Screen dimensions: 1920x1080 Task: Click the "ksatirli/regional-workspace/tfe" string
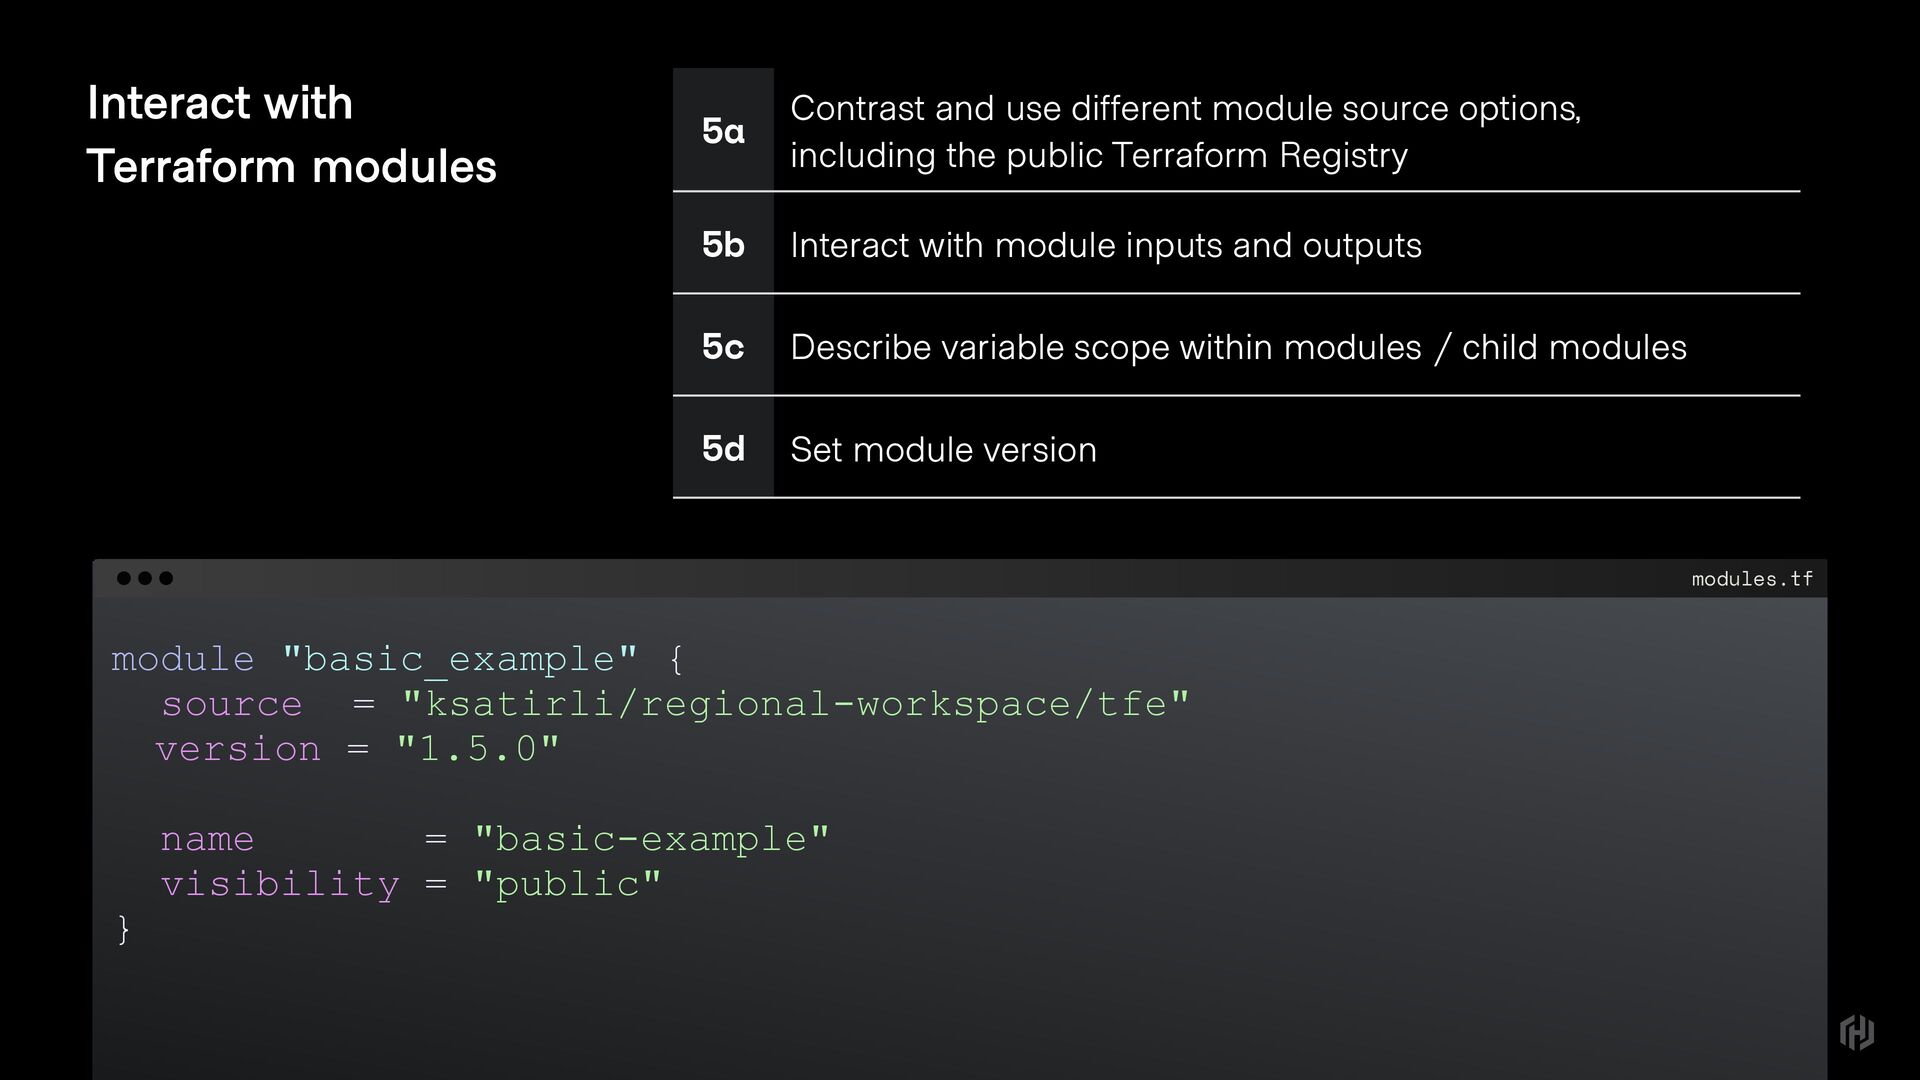pyautogui.click(x=796, y=704)
